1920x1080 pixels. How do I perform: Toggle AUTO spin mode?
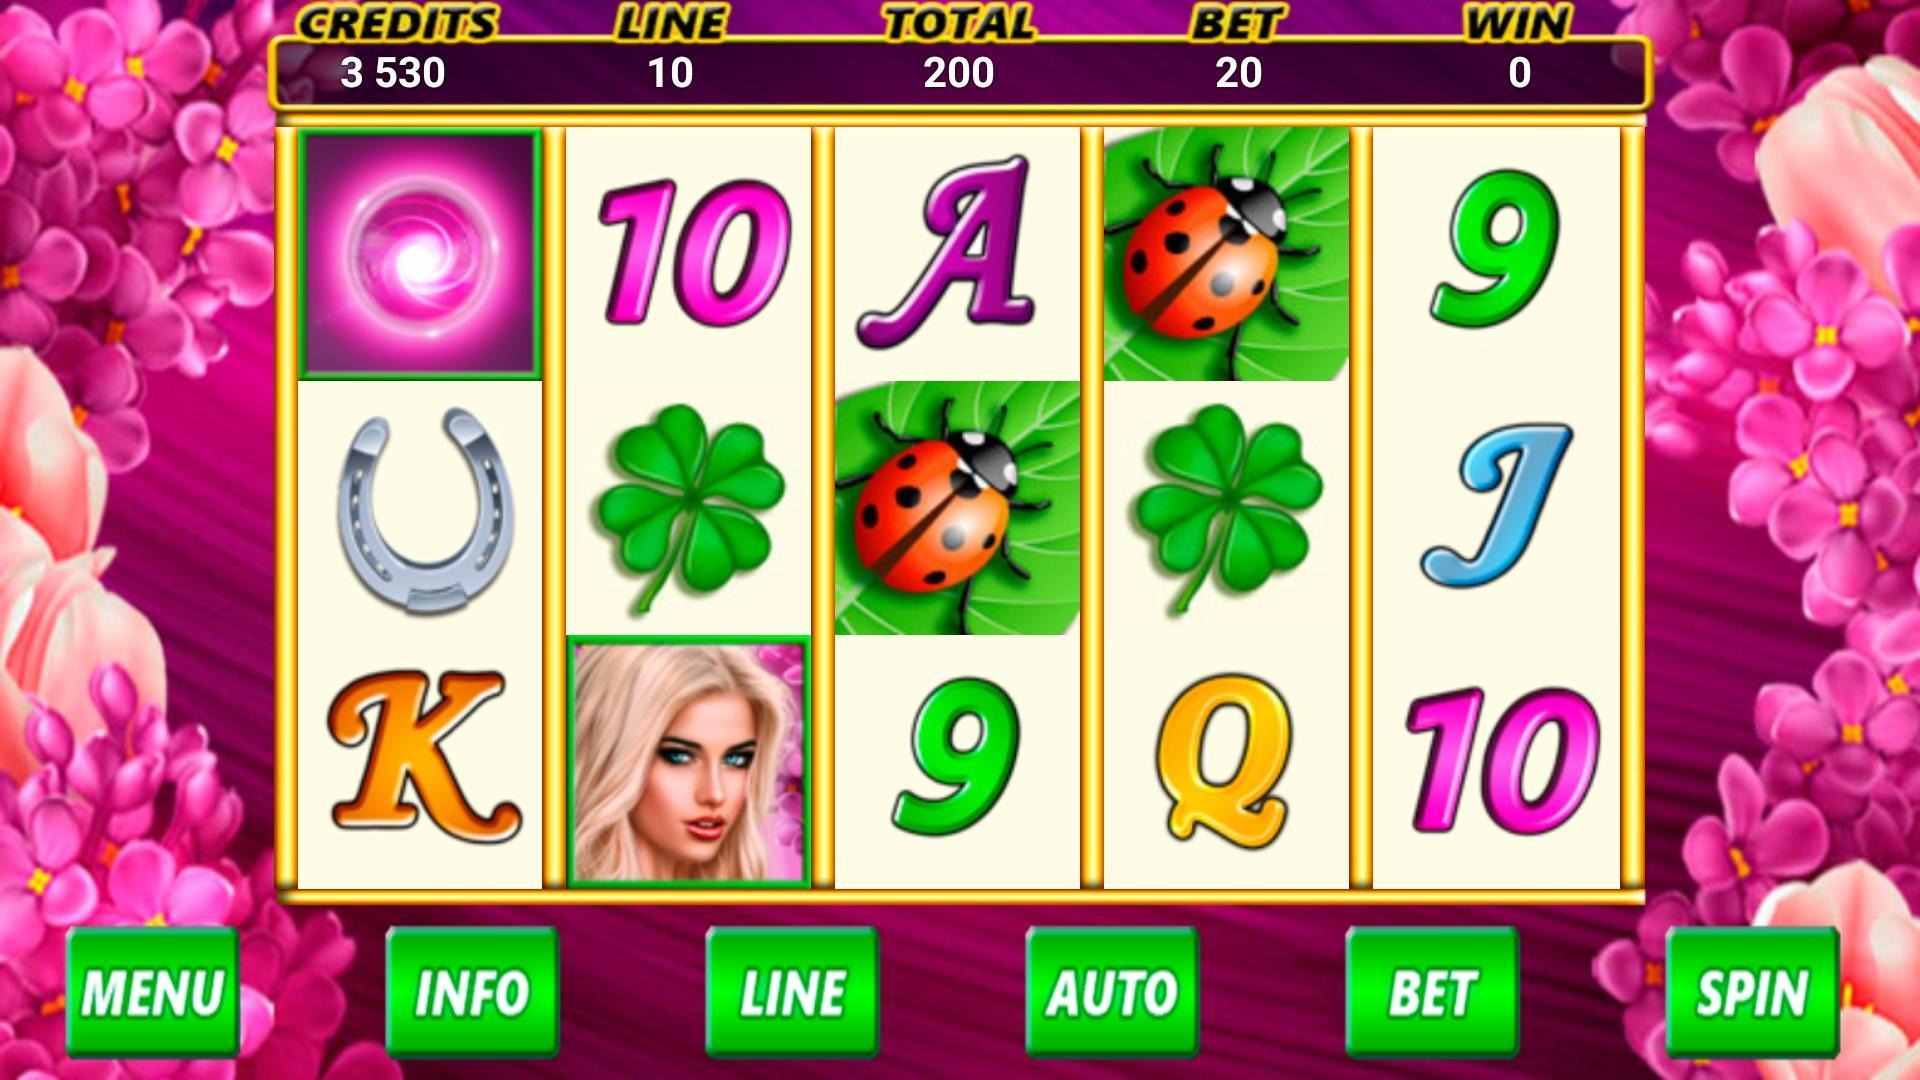(1112, 992)
